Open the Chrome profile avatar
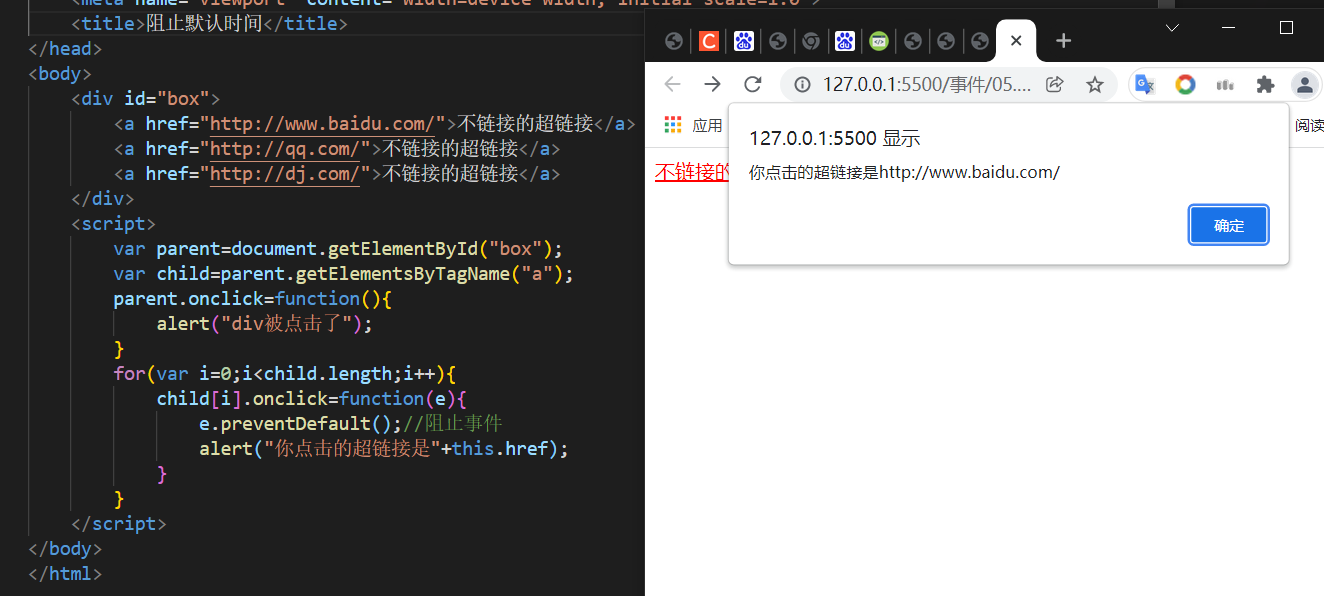The width and height of the screenshot is (1324, 596). 1304,85
